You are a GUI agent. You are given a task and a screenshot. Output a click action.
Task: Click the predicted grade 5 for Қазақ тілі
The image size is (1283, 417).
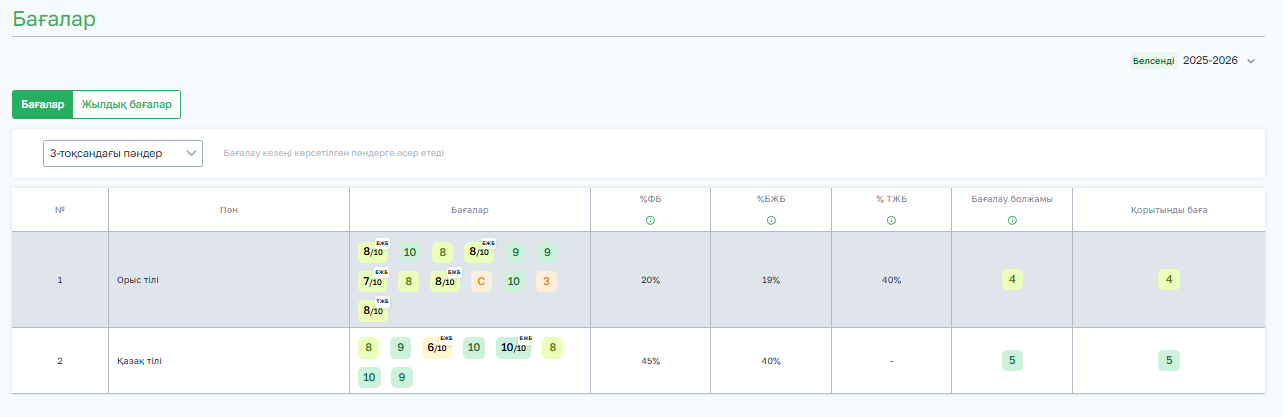click(1012, 361)
